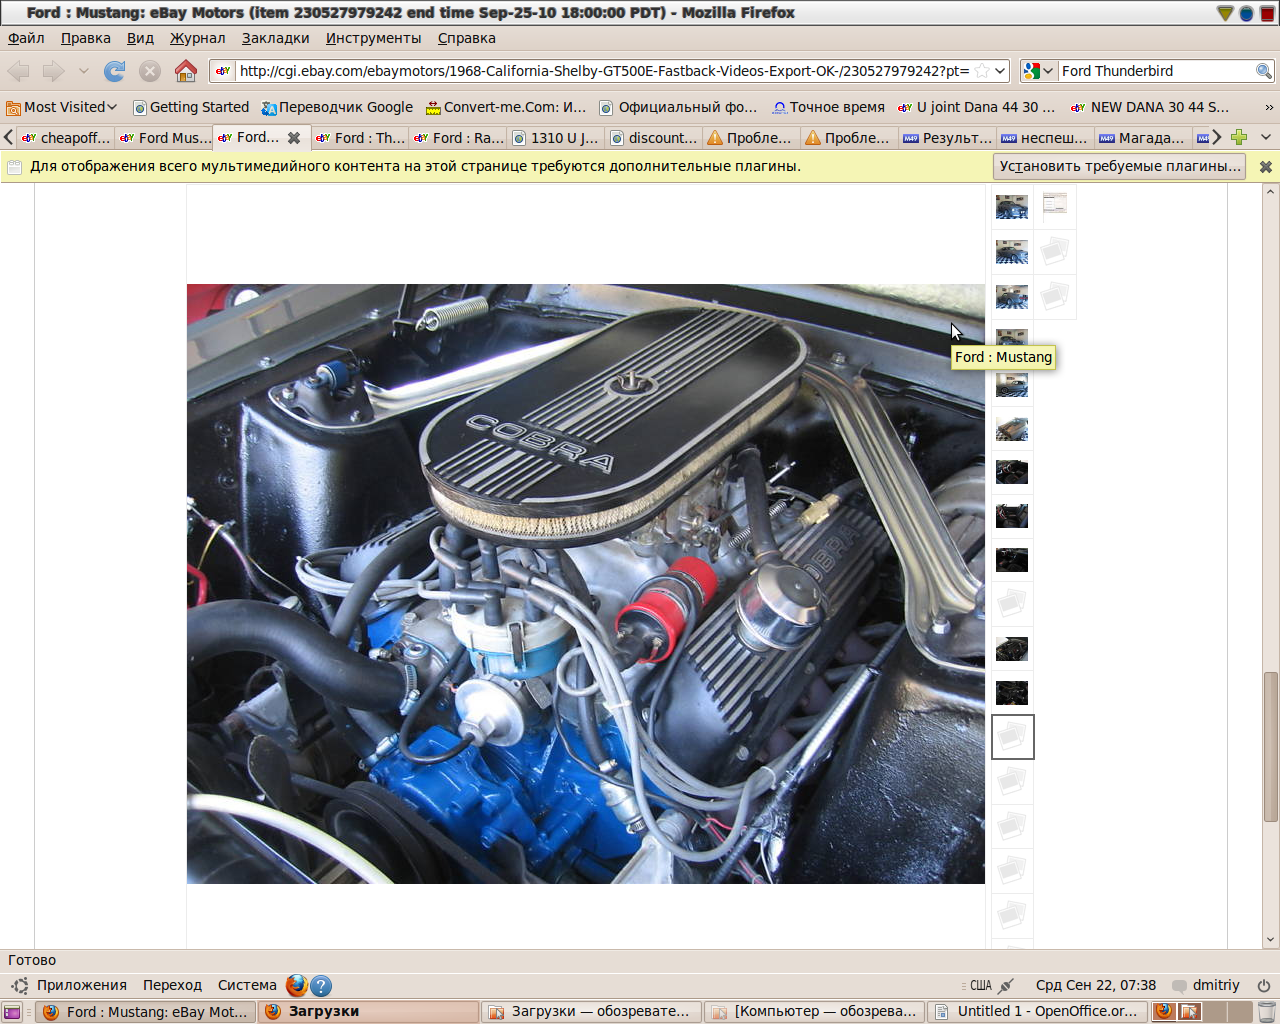Screen dimensions: 1280x1024
Task: Switch to the 1310 U J... tab
Action: (x=556, y=138)
